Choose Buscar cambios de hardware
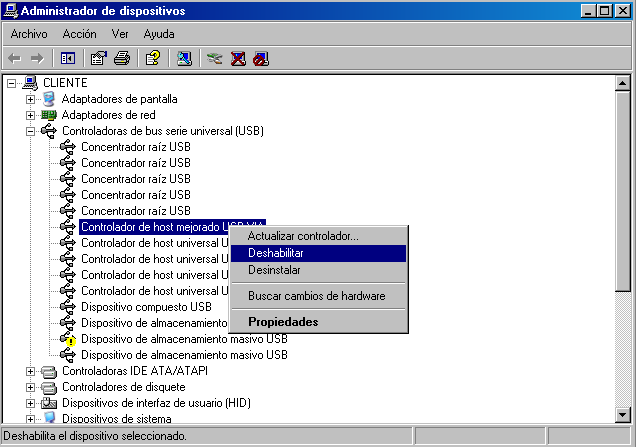This screenshot has width=636, height=447. click(x=318, y=296)
